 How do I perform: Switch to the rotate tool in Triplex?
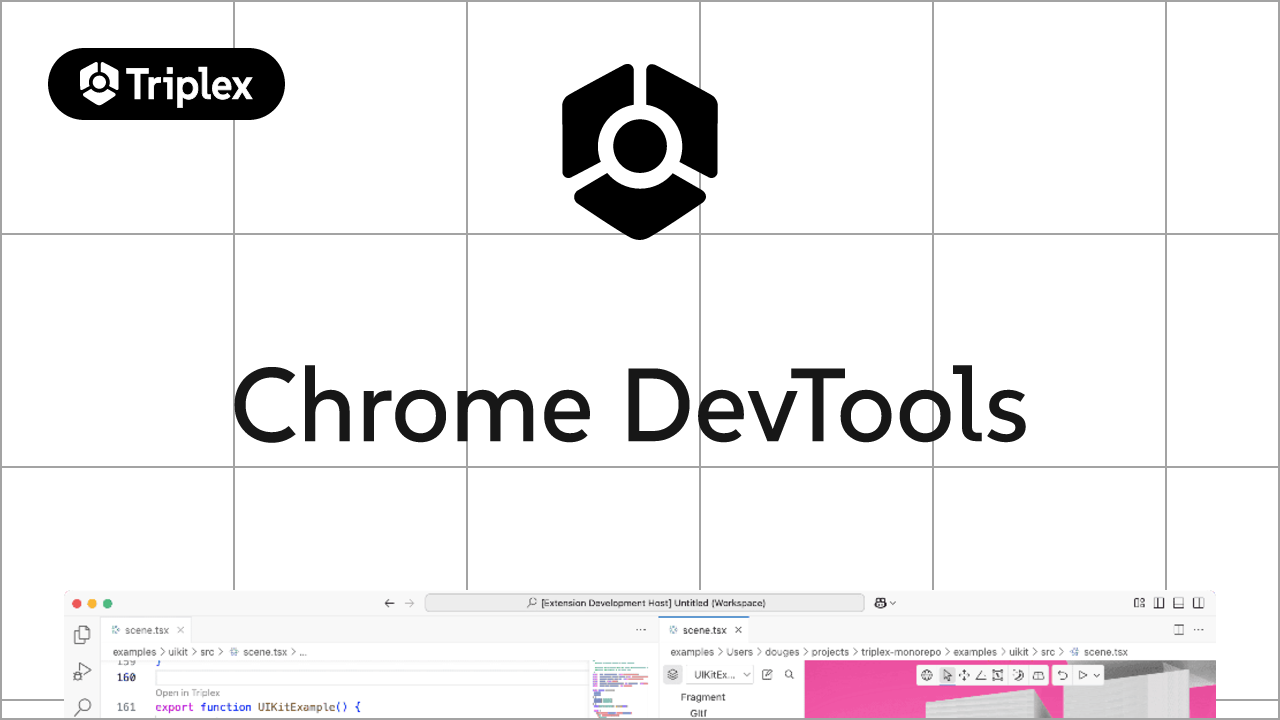tap(983, 675)
